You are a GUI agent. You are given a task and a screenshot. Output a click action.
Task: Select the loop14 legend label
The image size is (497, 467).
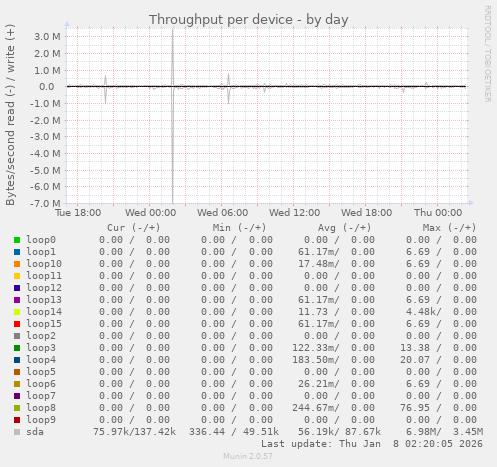(44, 312)
